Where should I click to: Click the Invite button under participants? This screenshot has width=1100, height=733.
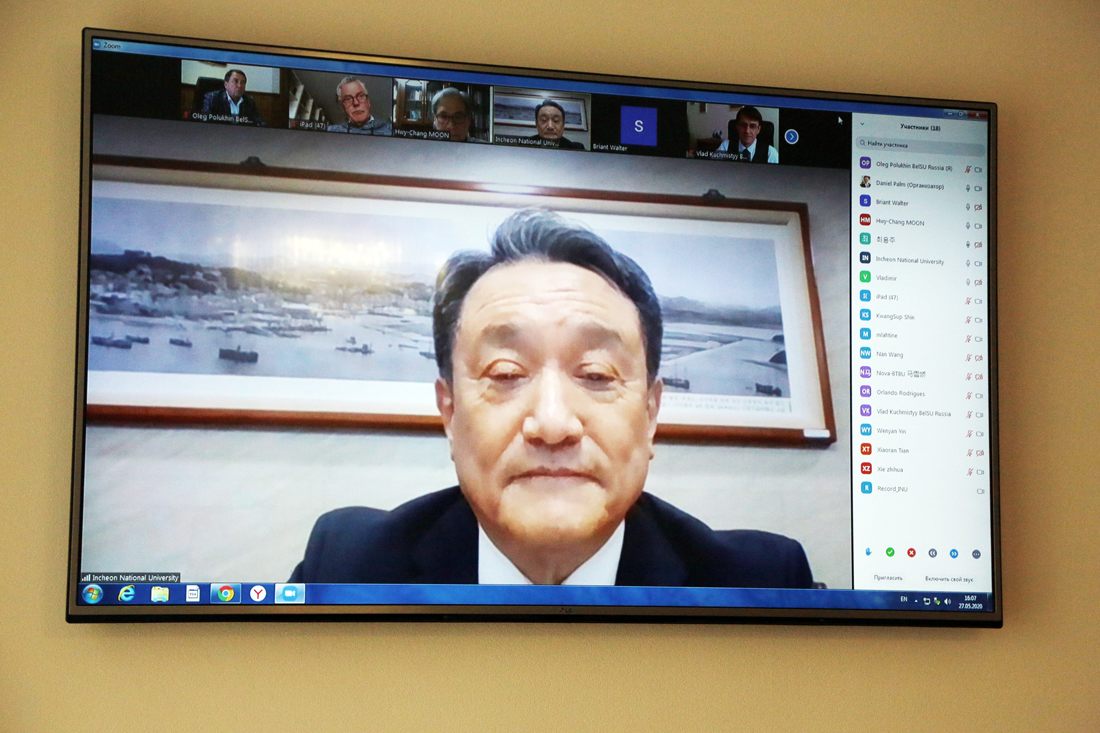tap(887, 579)
